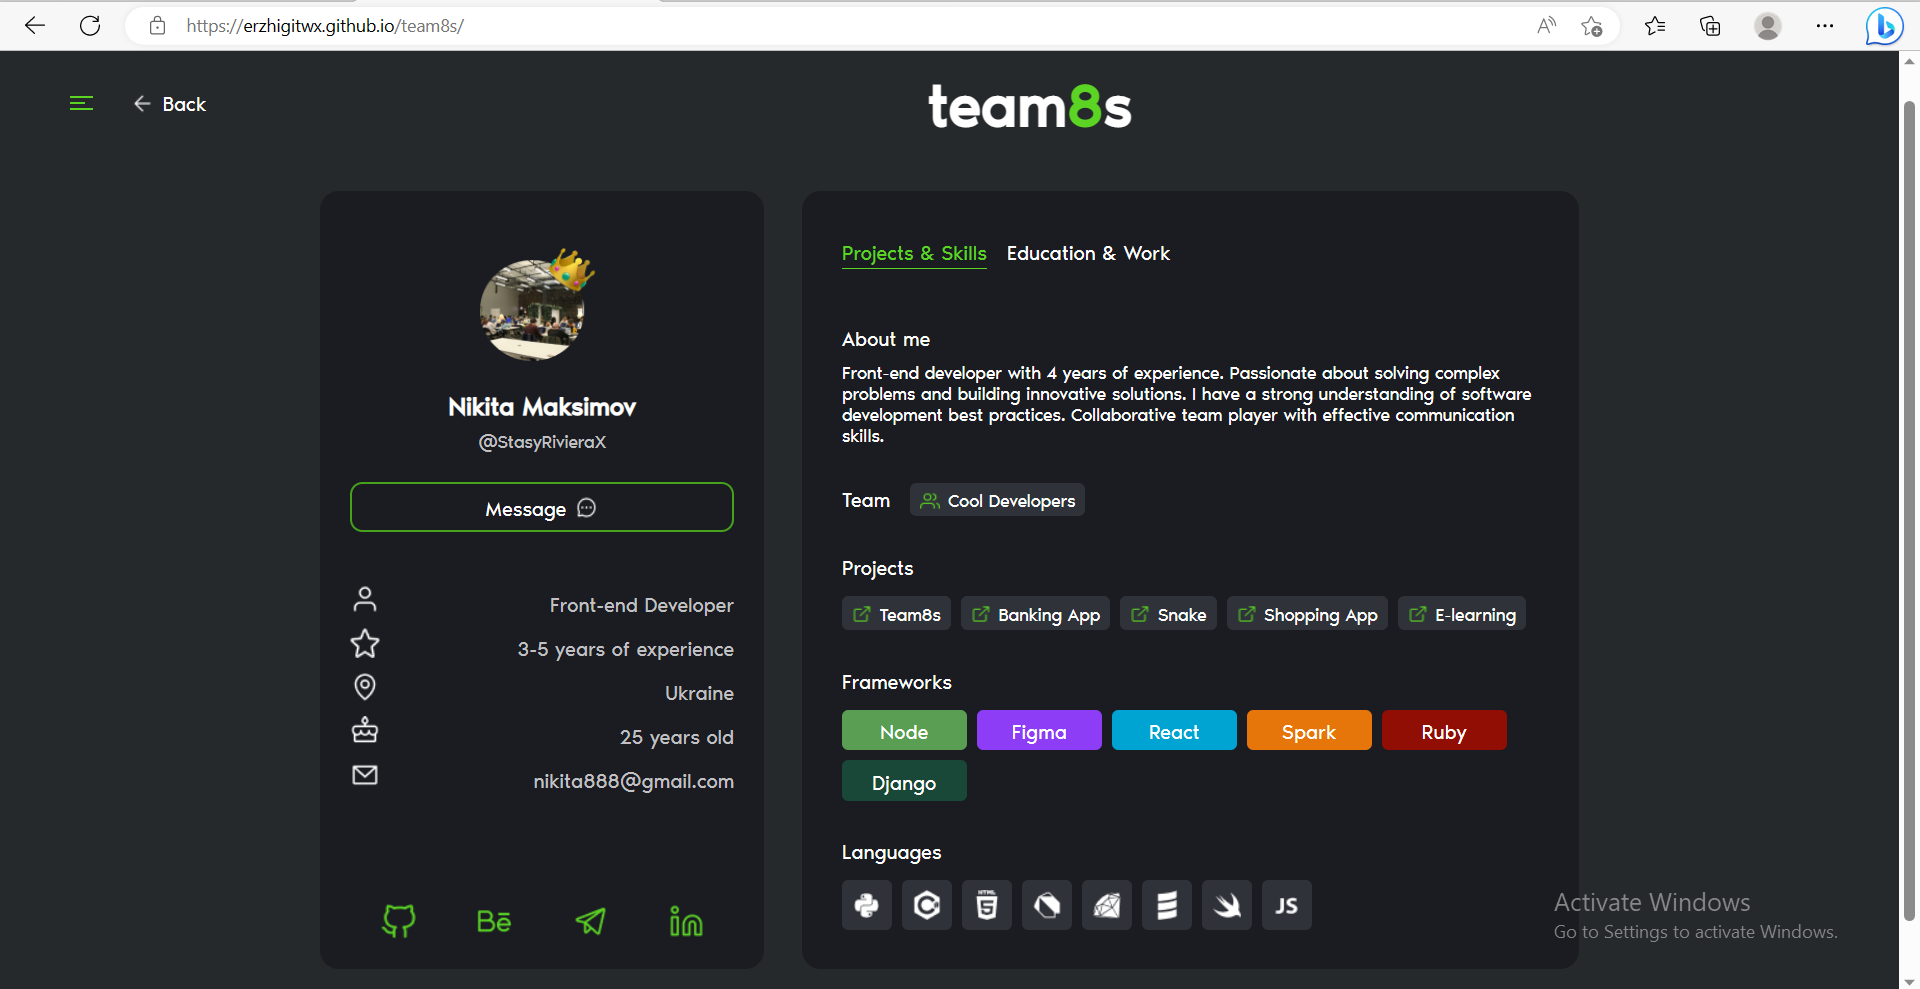Click the green Node framework tag
Screen dimensions: 1920x989
point(904,731)
